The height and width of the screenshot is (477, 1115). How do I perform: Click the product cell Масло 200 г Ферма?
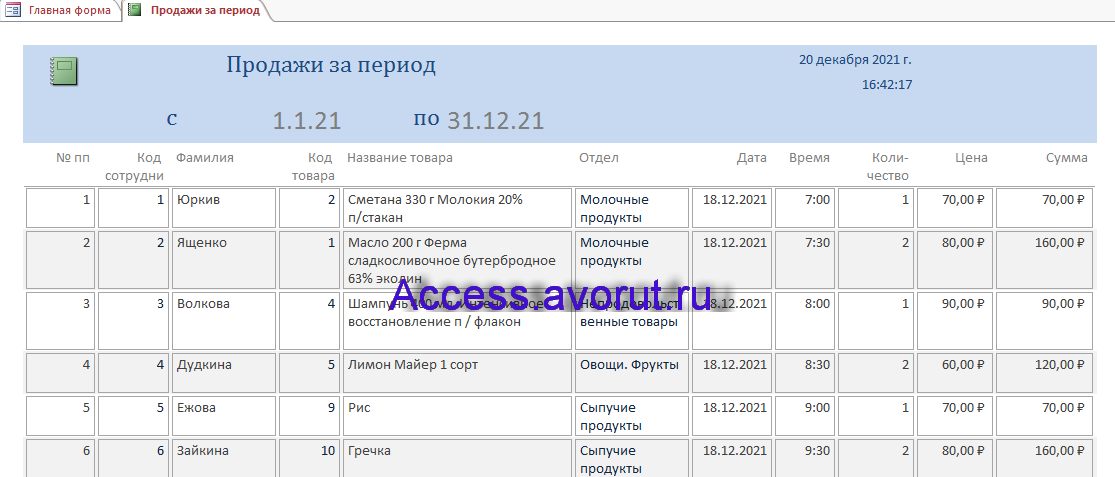tap(457, 258)
